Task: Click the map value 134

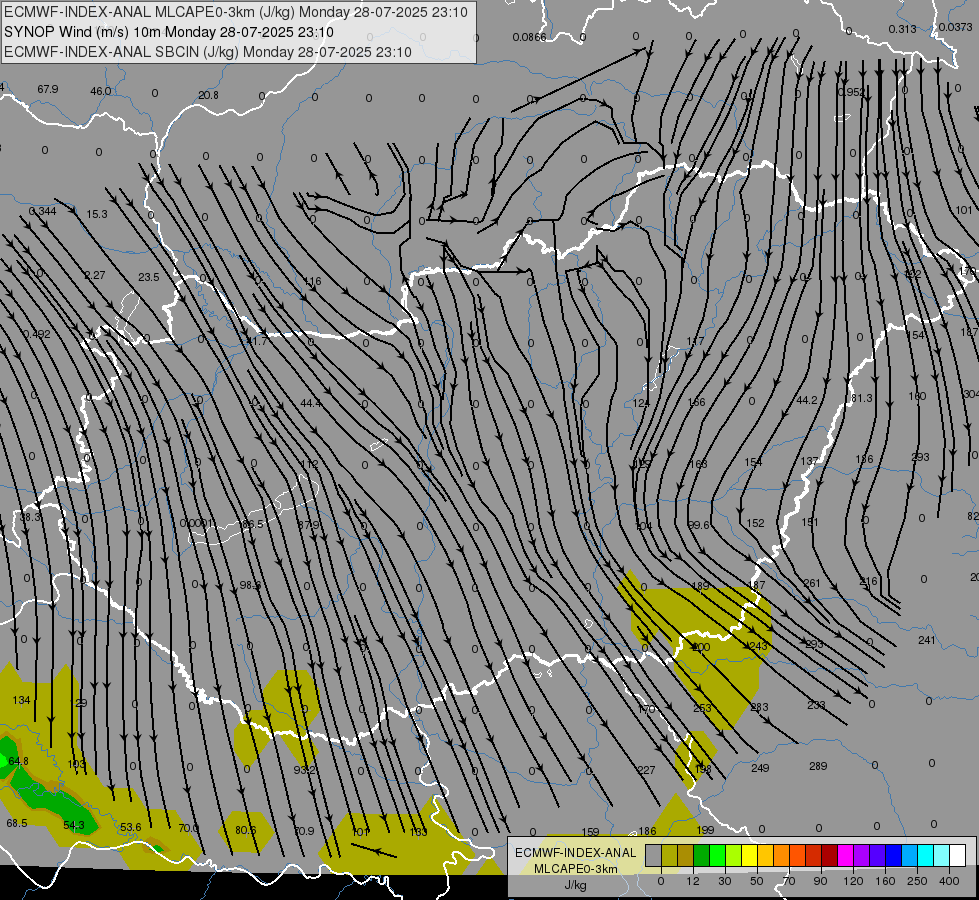Action: click(x=21, y=700)
